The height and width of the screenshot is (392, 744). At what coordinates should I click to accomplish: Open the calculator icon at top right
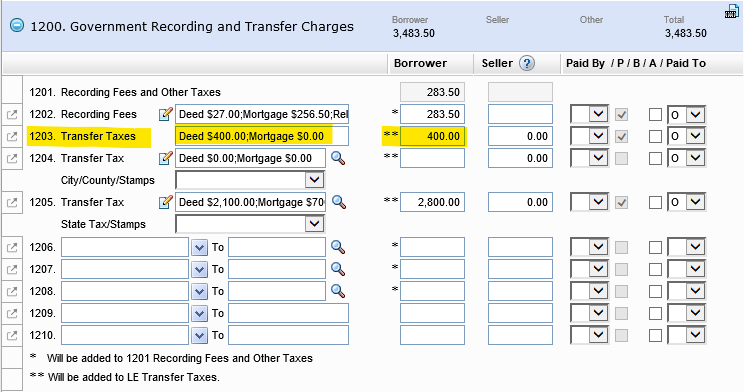pyautogui.click(x=732, y=11)
